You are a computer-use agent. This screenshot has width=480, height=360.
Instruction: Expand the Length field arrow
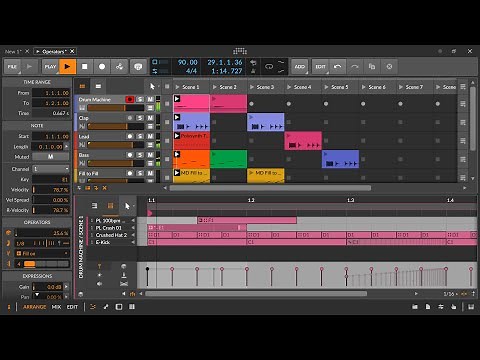point(67,146)
